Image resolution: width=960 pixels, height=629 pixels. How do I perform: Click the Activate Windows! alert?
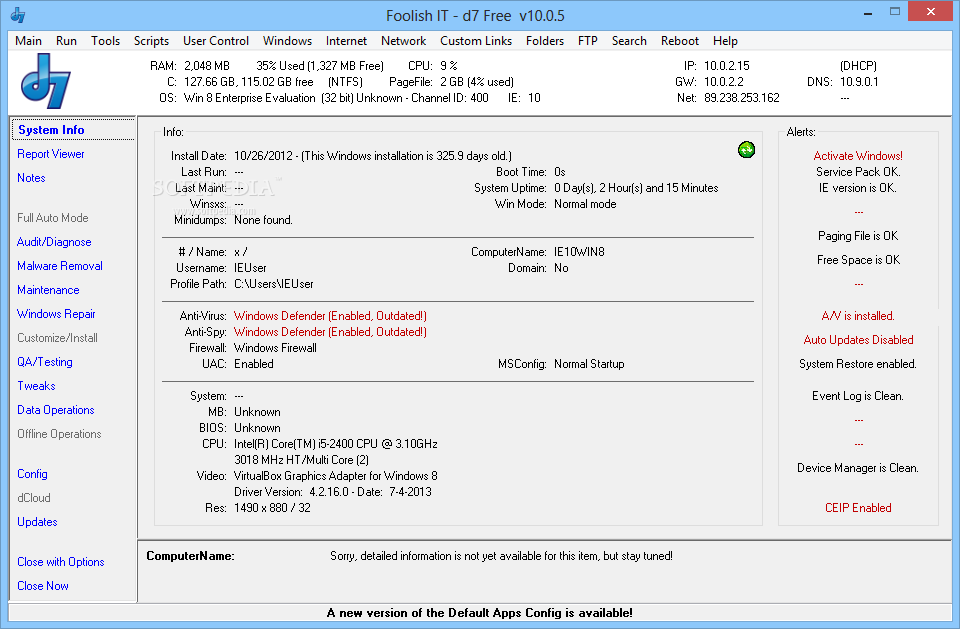pyautogui.click(x=858, y=156)
